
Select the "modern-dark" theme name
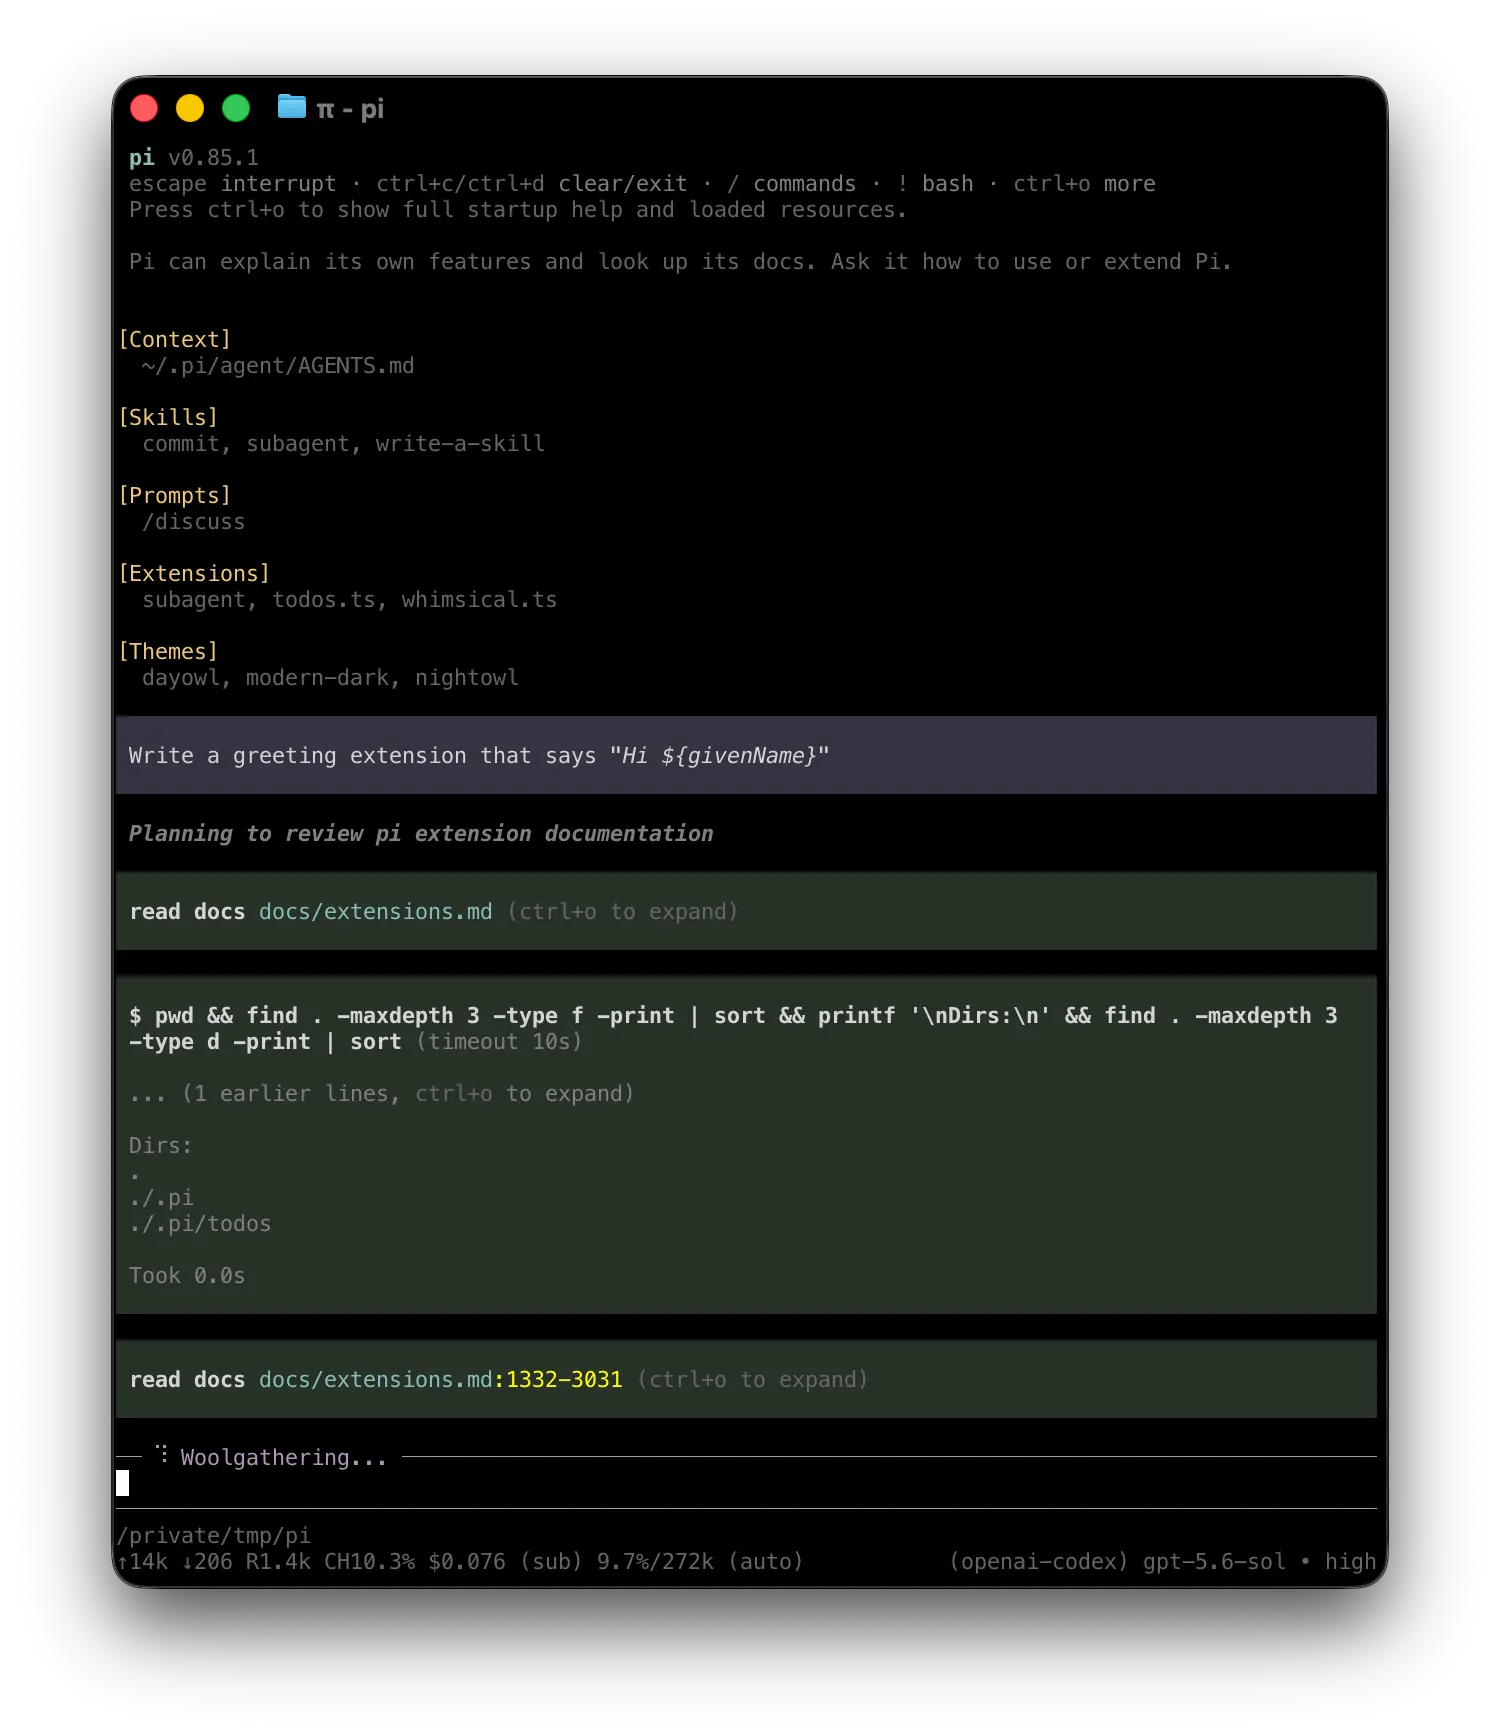coord(317,678)
